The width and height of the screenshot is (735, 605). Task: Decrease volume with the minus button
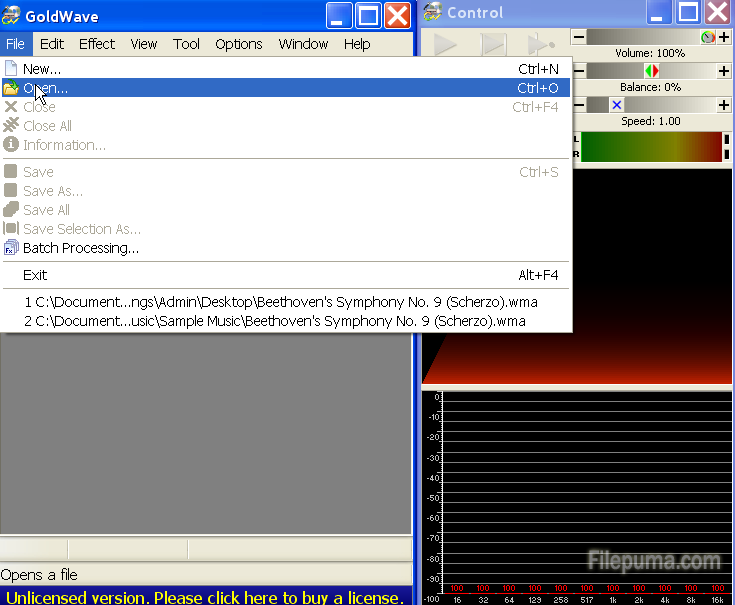pos(578,38)
